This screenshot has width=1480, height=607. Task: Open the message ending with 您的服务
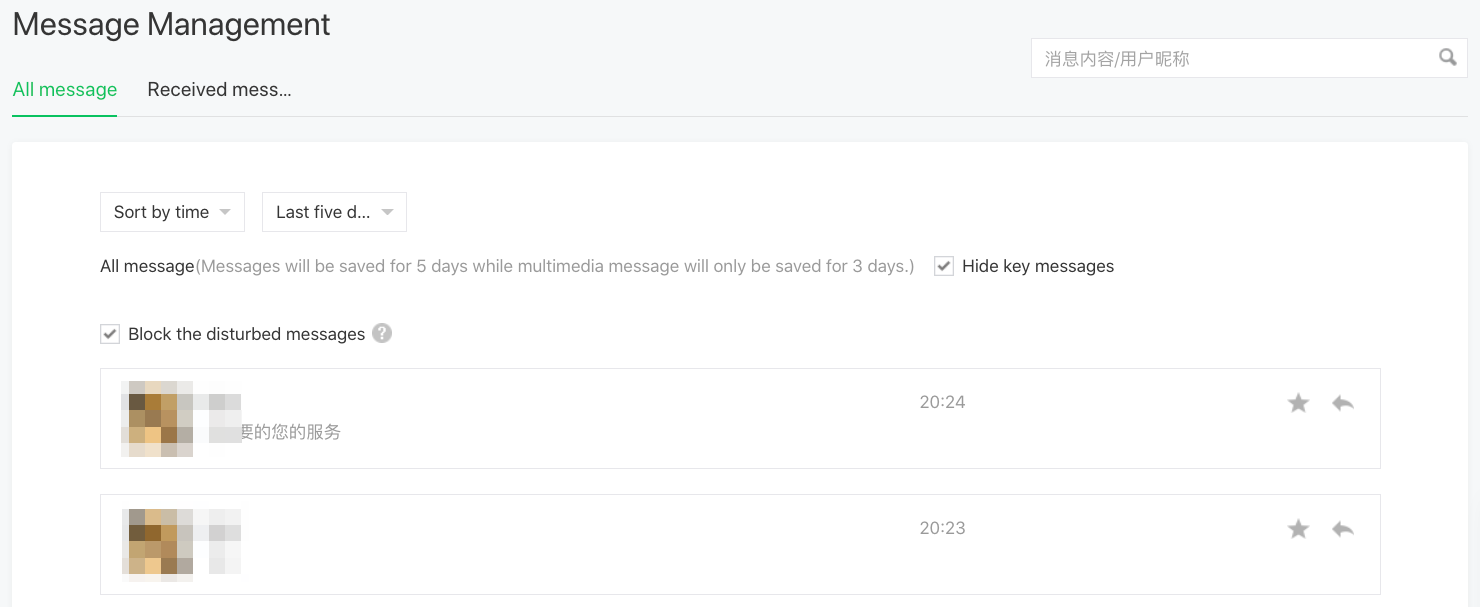pyautogui.click(x=290, y=433)
